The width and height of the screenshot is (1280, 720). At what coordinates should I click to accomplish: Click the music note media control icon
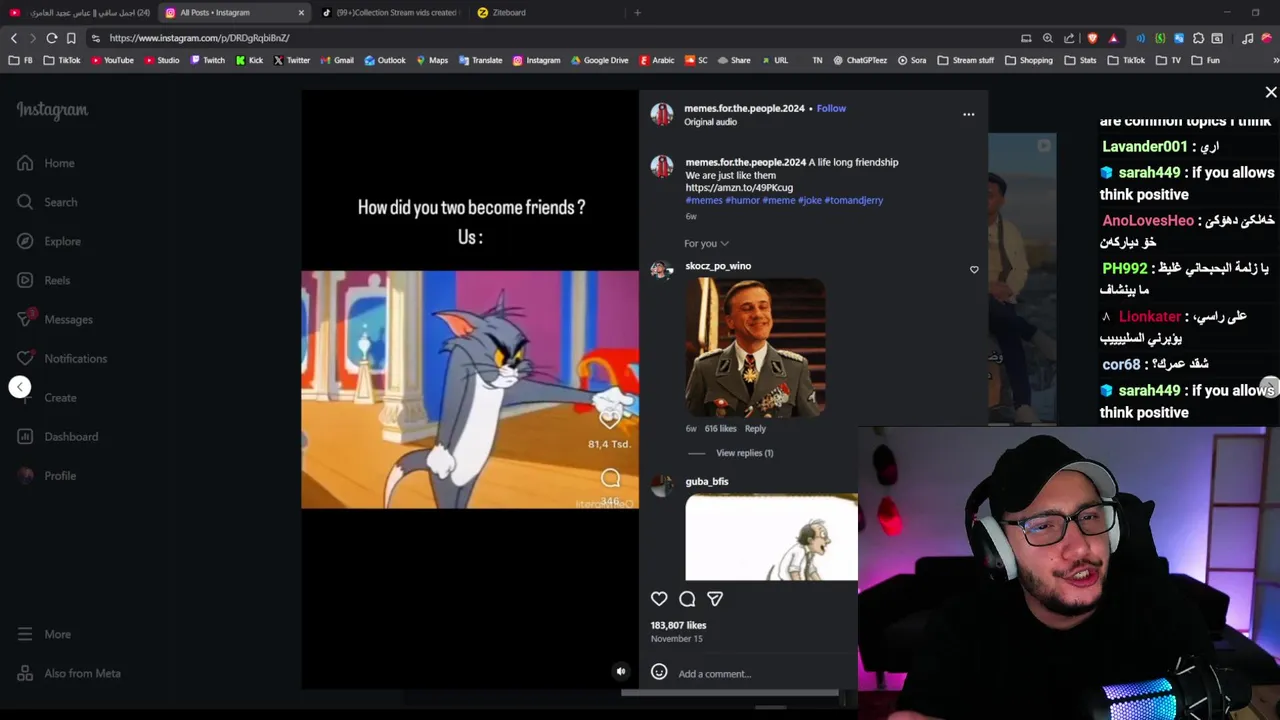tap(1247, 38)
